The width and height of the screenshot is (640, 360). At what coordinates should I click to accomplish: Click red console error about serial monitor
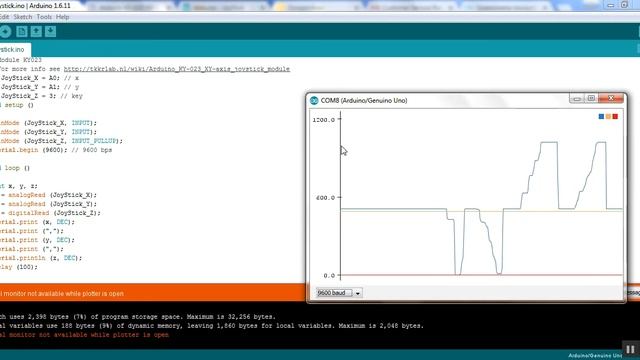tap(84, 334)
